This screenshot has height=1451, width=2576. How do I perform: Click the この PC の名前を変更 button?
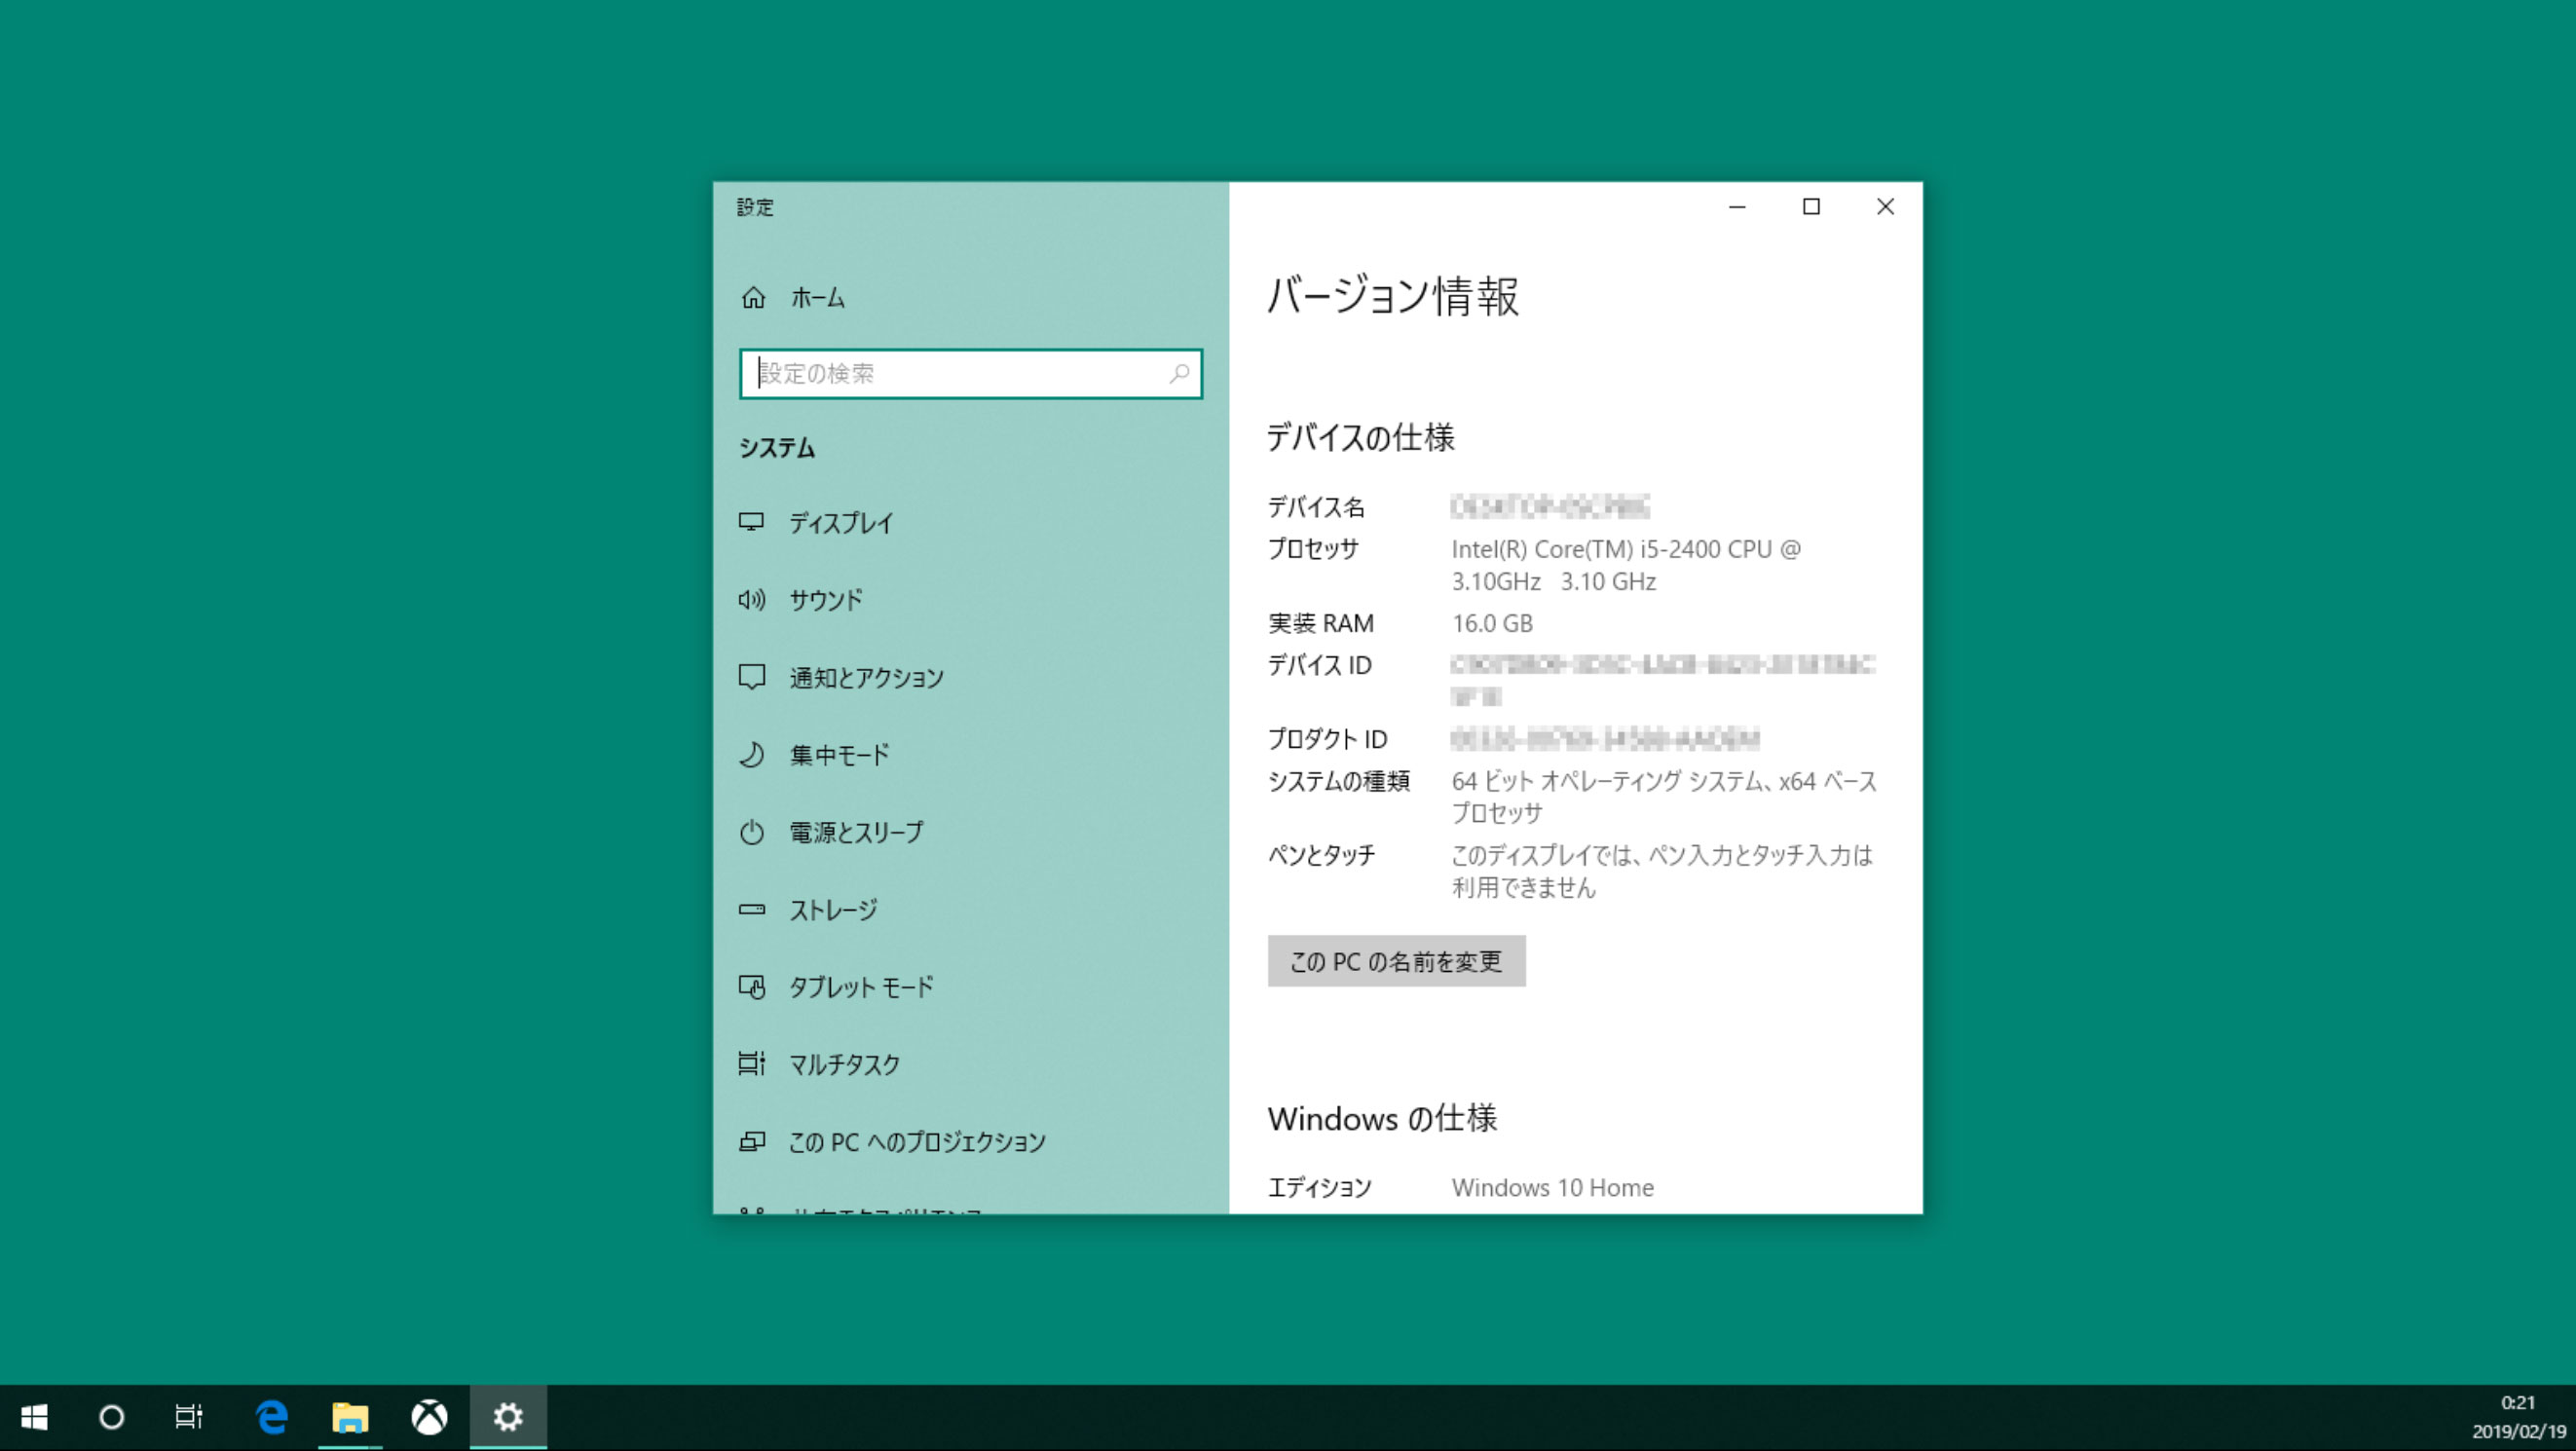1396,962
